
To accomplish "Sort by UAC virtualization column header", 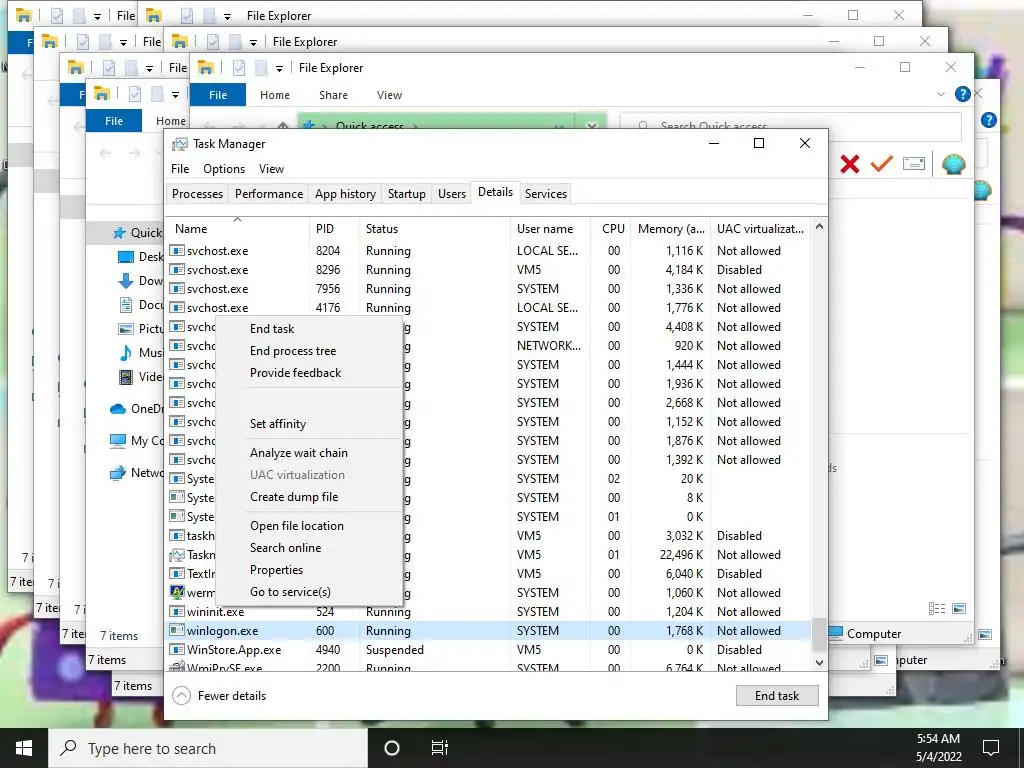I will [760, 229].
